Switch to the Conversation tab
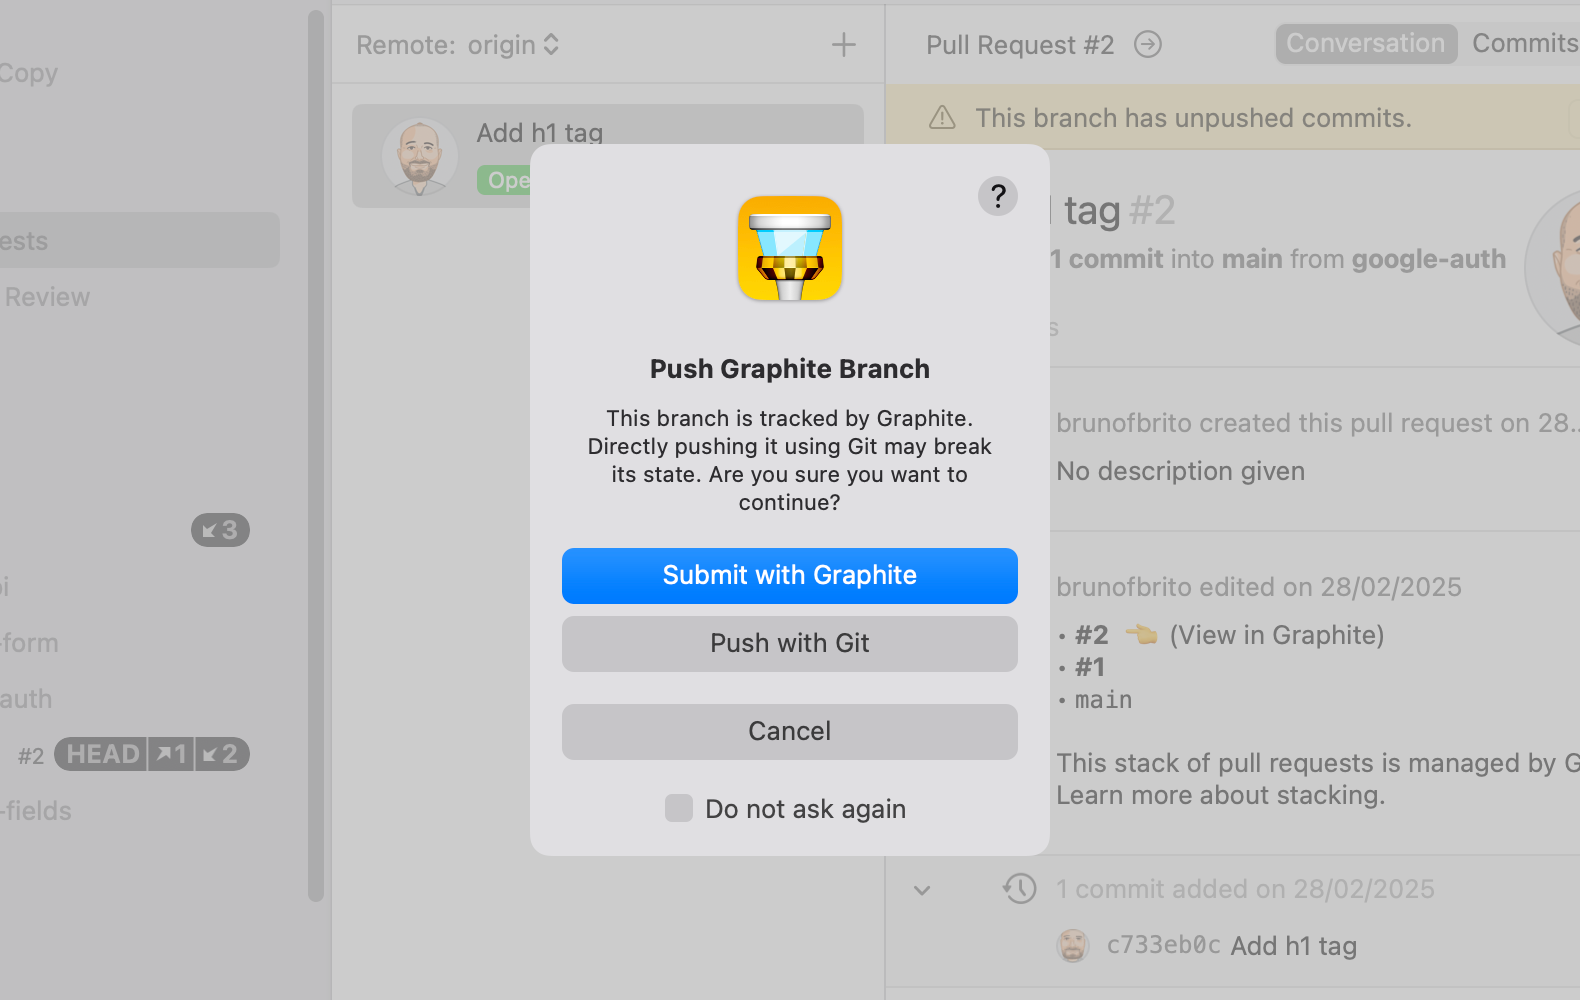 [x=1365, y=44]
